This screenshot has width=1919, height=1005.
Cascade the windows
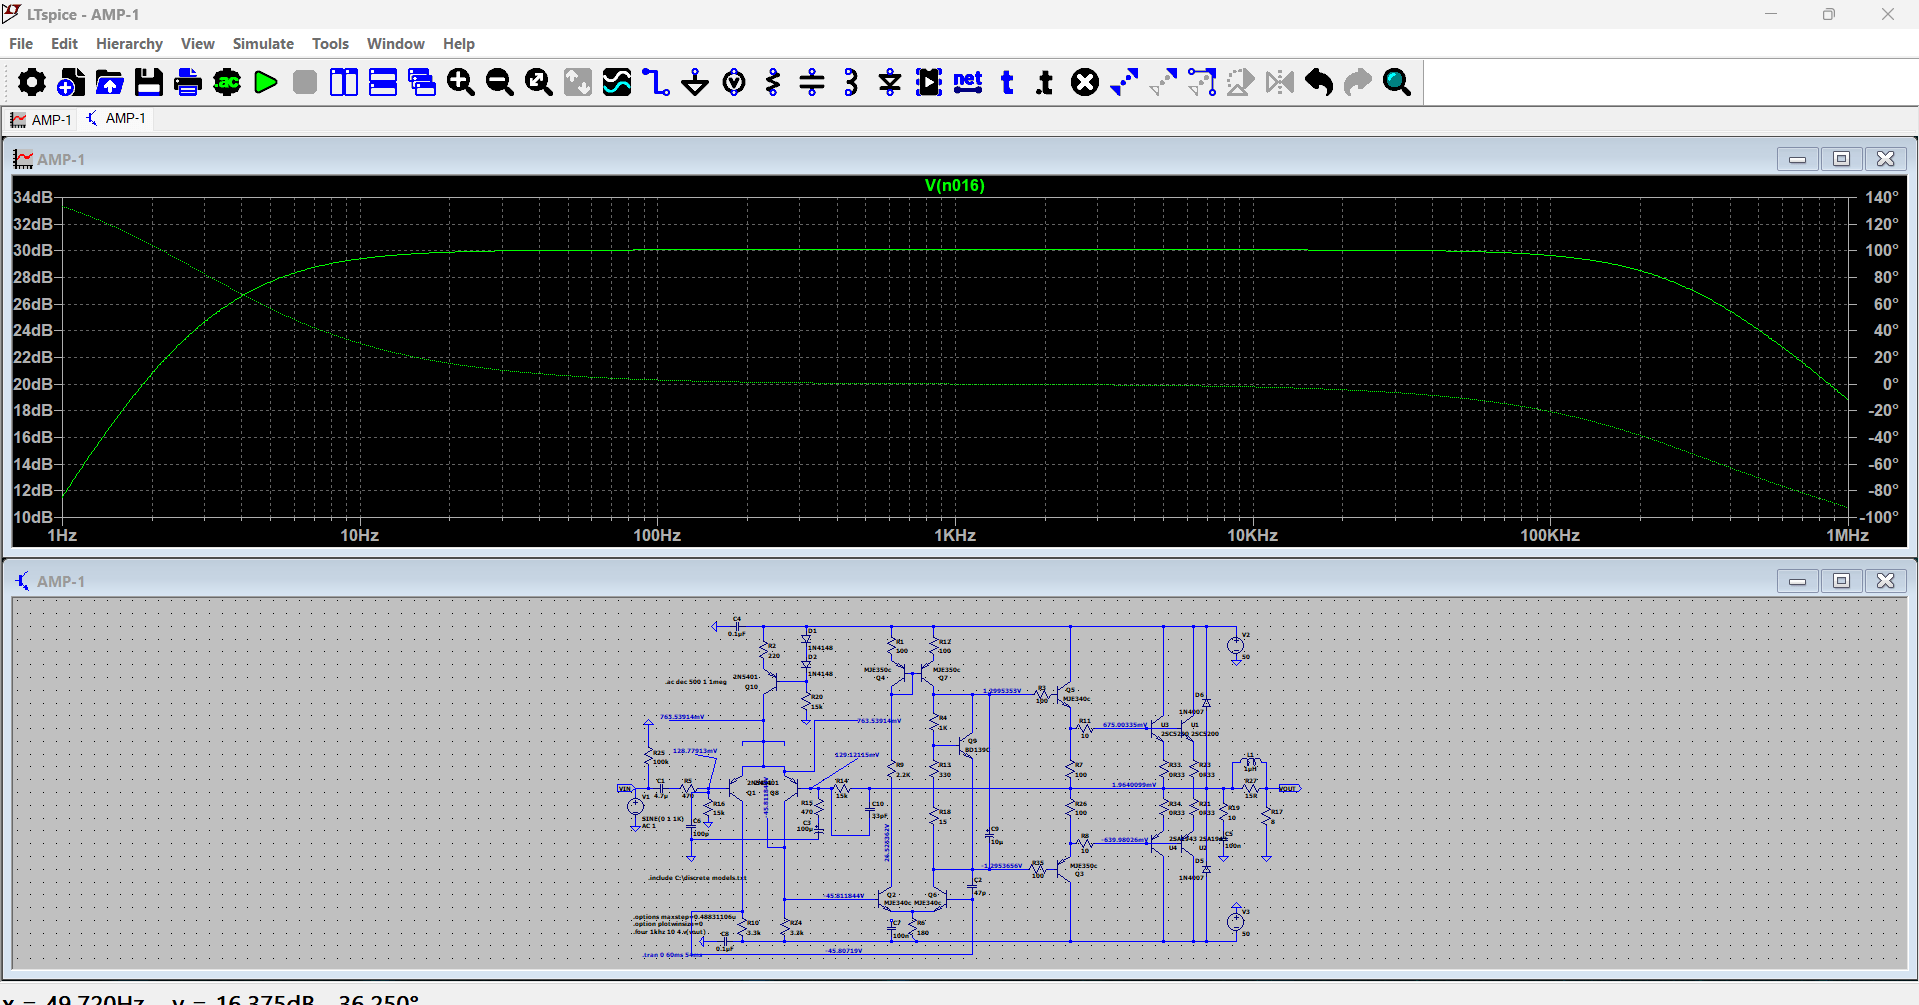pyautogui.click(x=422, y=82)
